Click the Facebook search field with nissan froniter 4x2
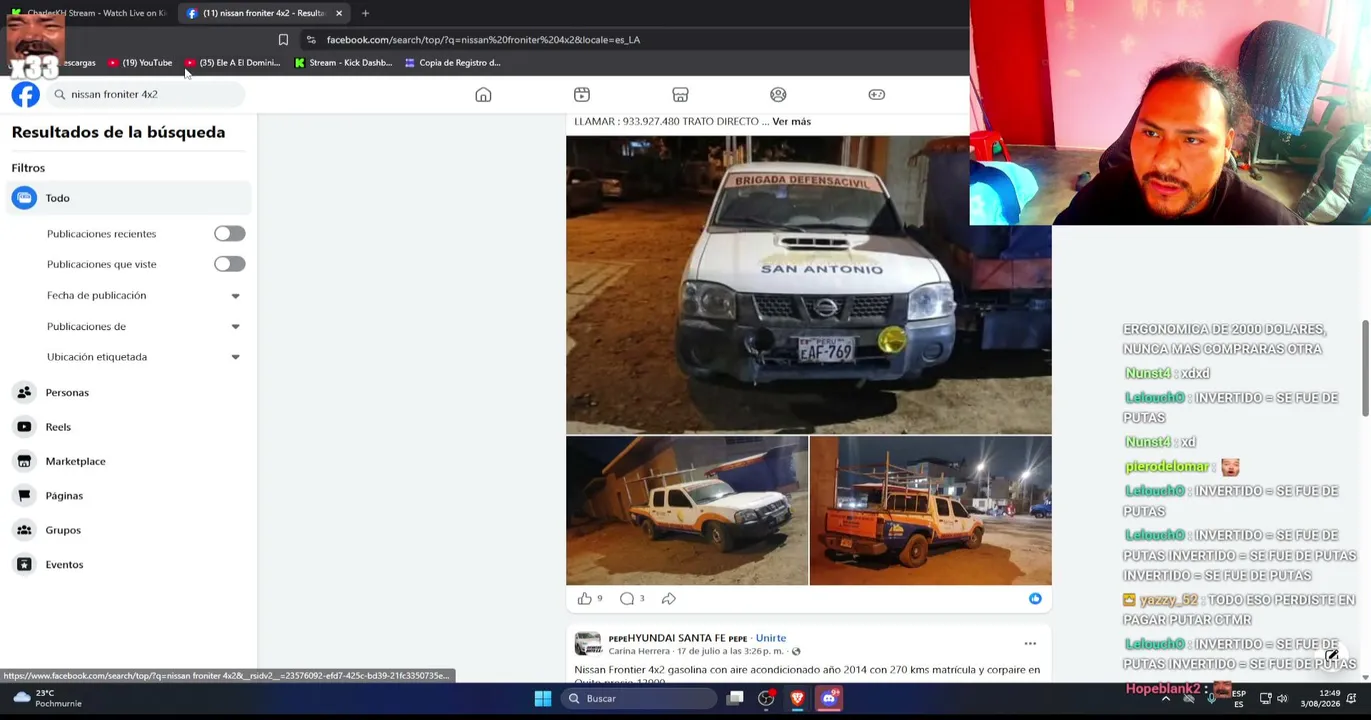1371x720 pixels. click(144, 94)
